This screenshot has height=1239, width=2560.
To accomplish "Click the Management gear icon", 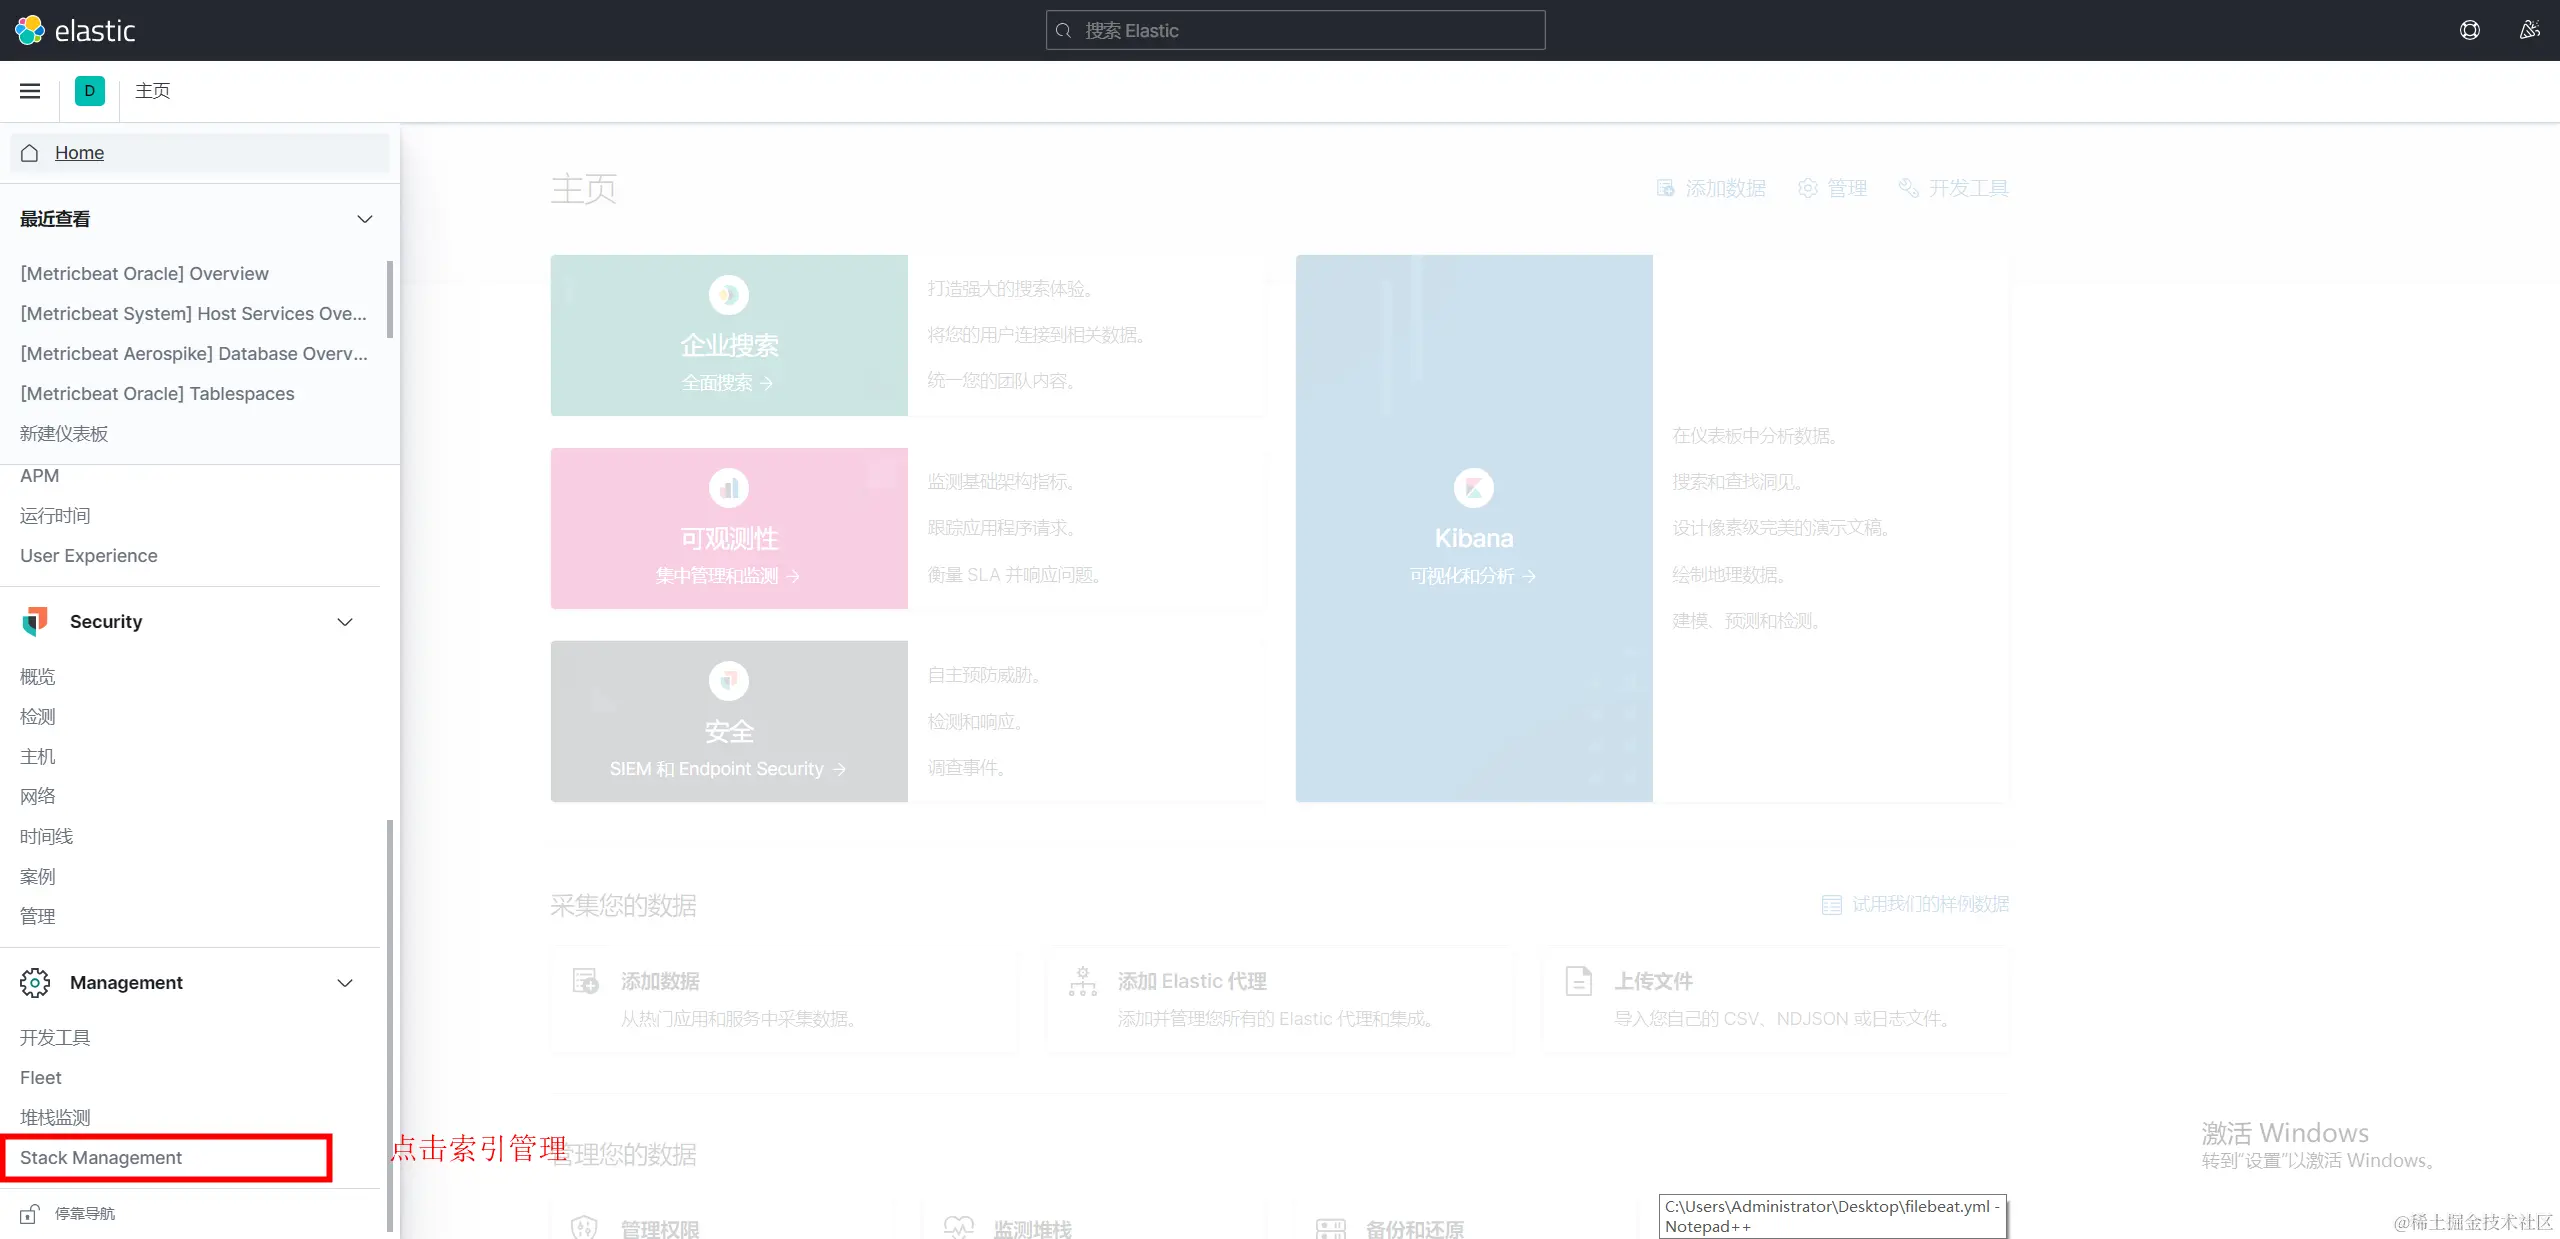I will [x=35, y=983].
